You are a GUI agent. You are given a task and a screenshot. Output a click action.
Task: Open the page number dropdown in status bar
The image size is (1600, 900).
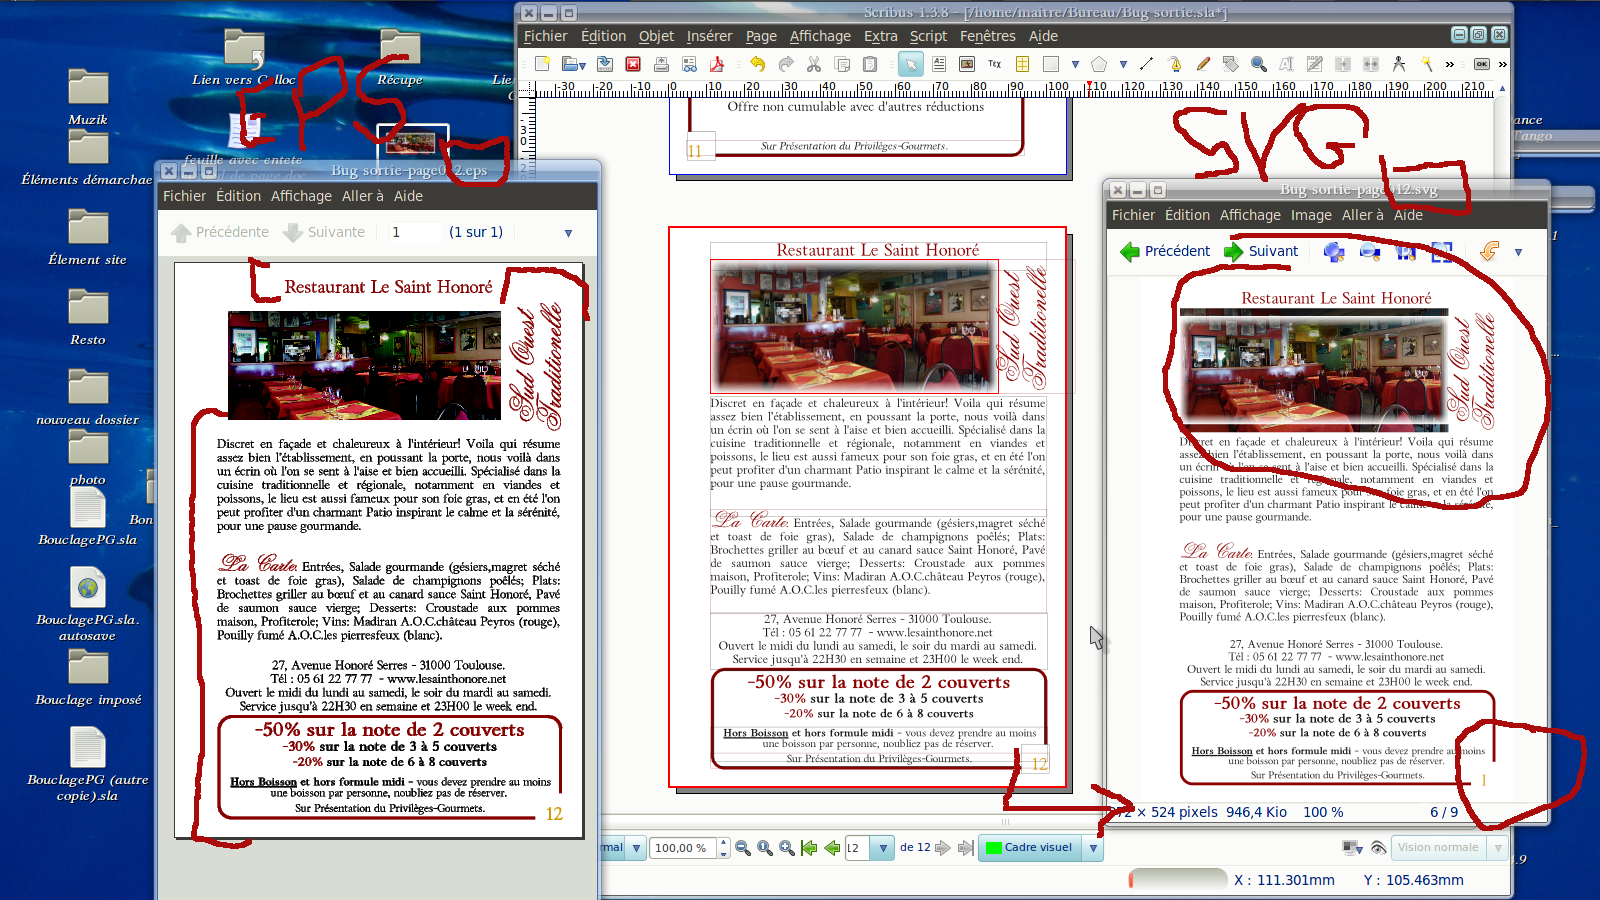[x=882, y=848]
